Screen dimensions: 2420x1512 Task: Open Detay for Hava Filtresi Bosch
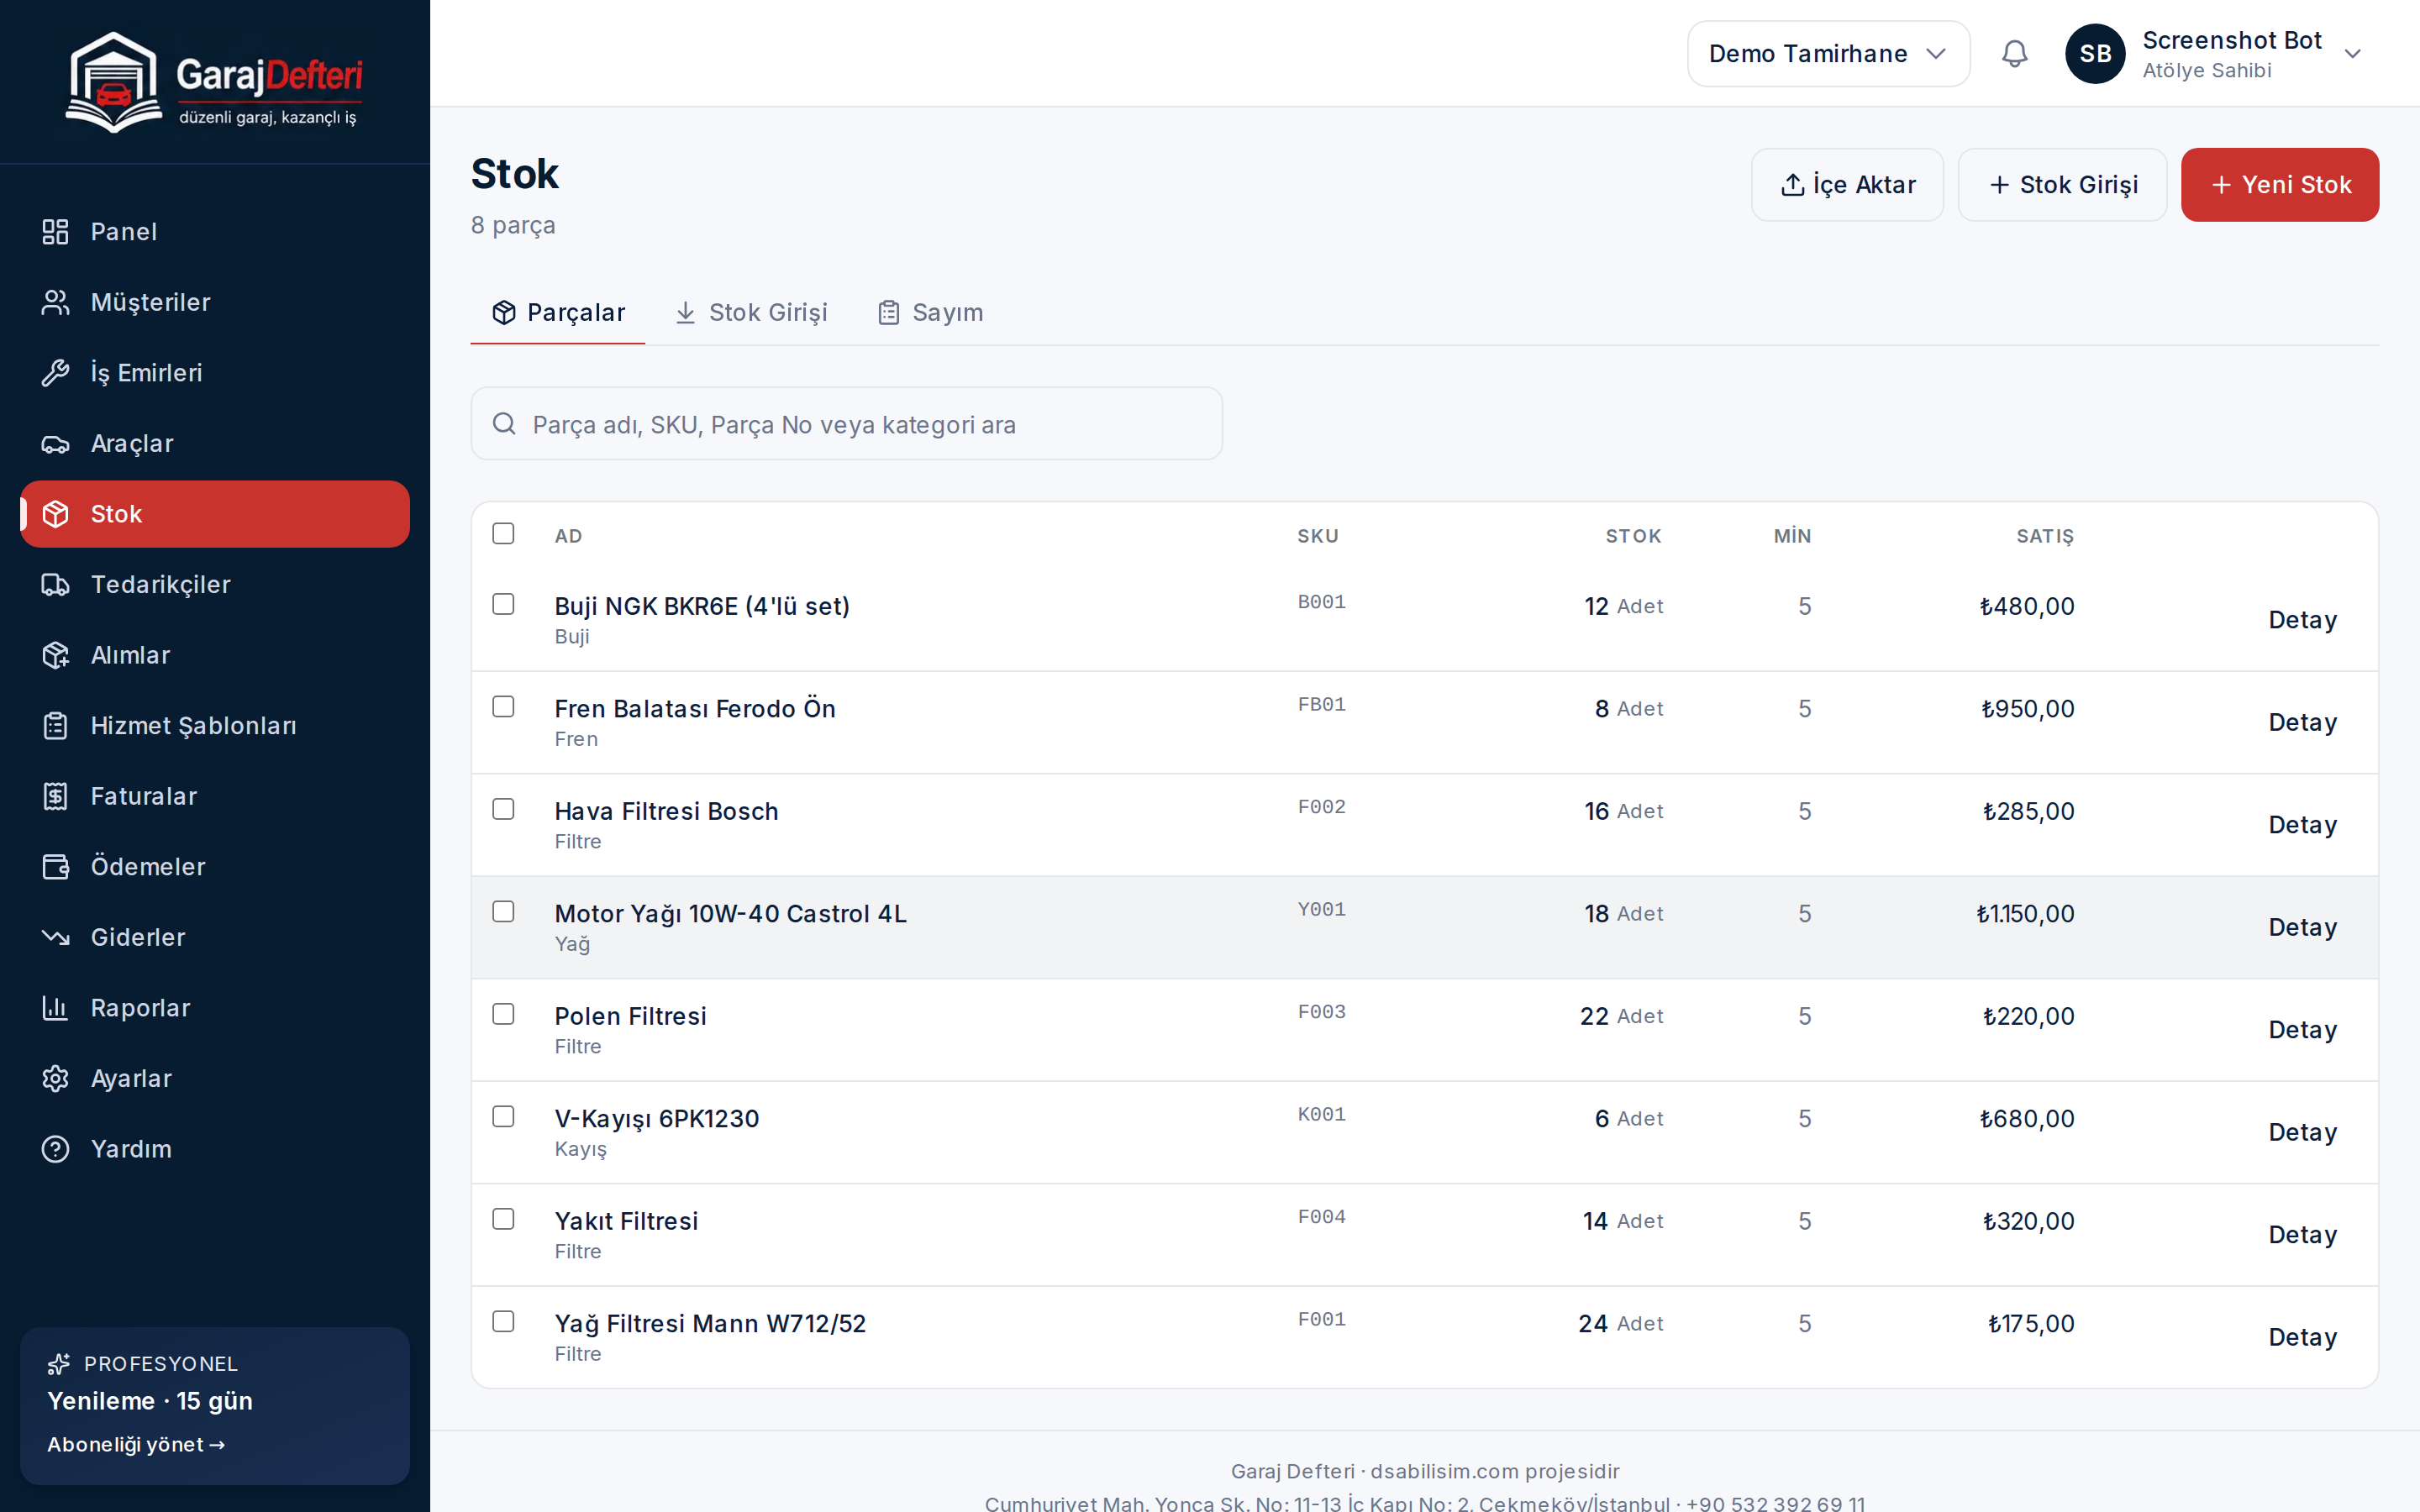[2302, 825]
